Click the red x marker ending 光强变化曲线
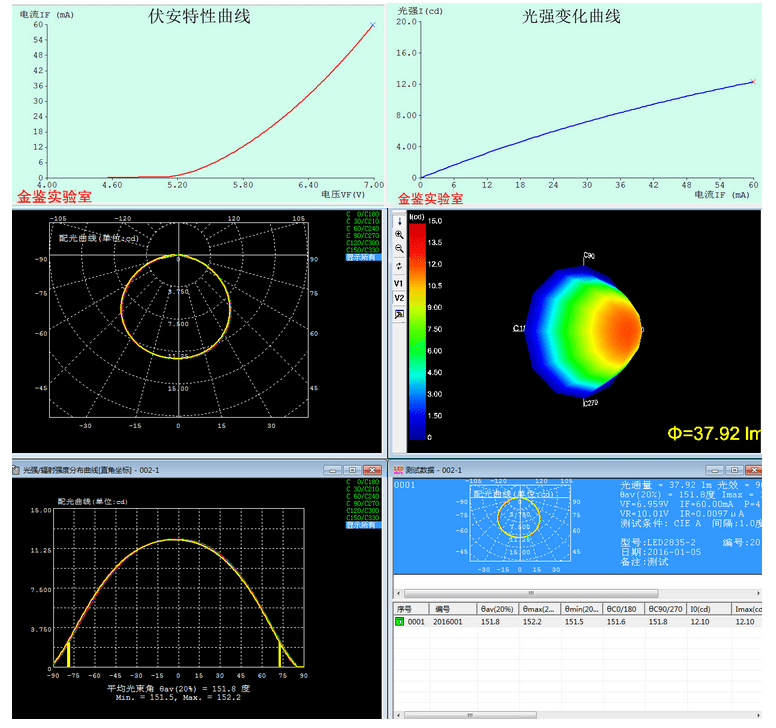The image size is (776, 728). click(x=753, y=82)
